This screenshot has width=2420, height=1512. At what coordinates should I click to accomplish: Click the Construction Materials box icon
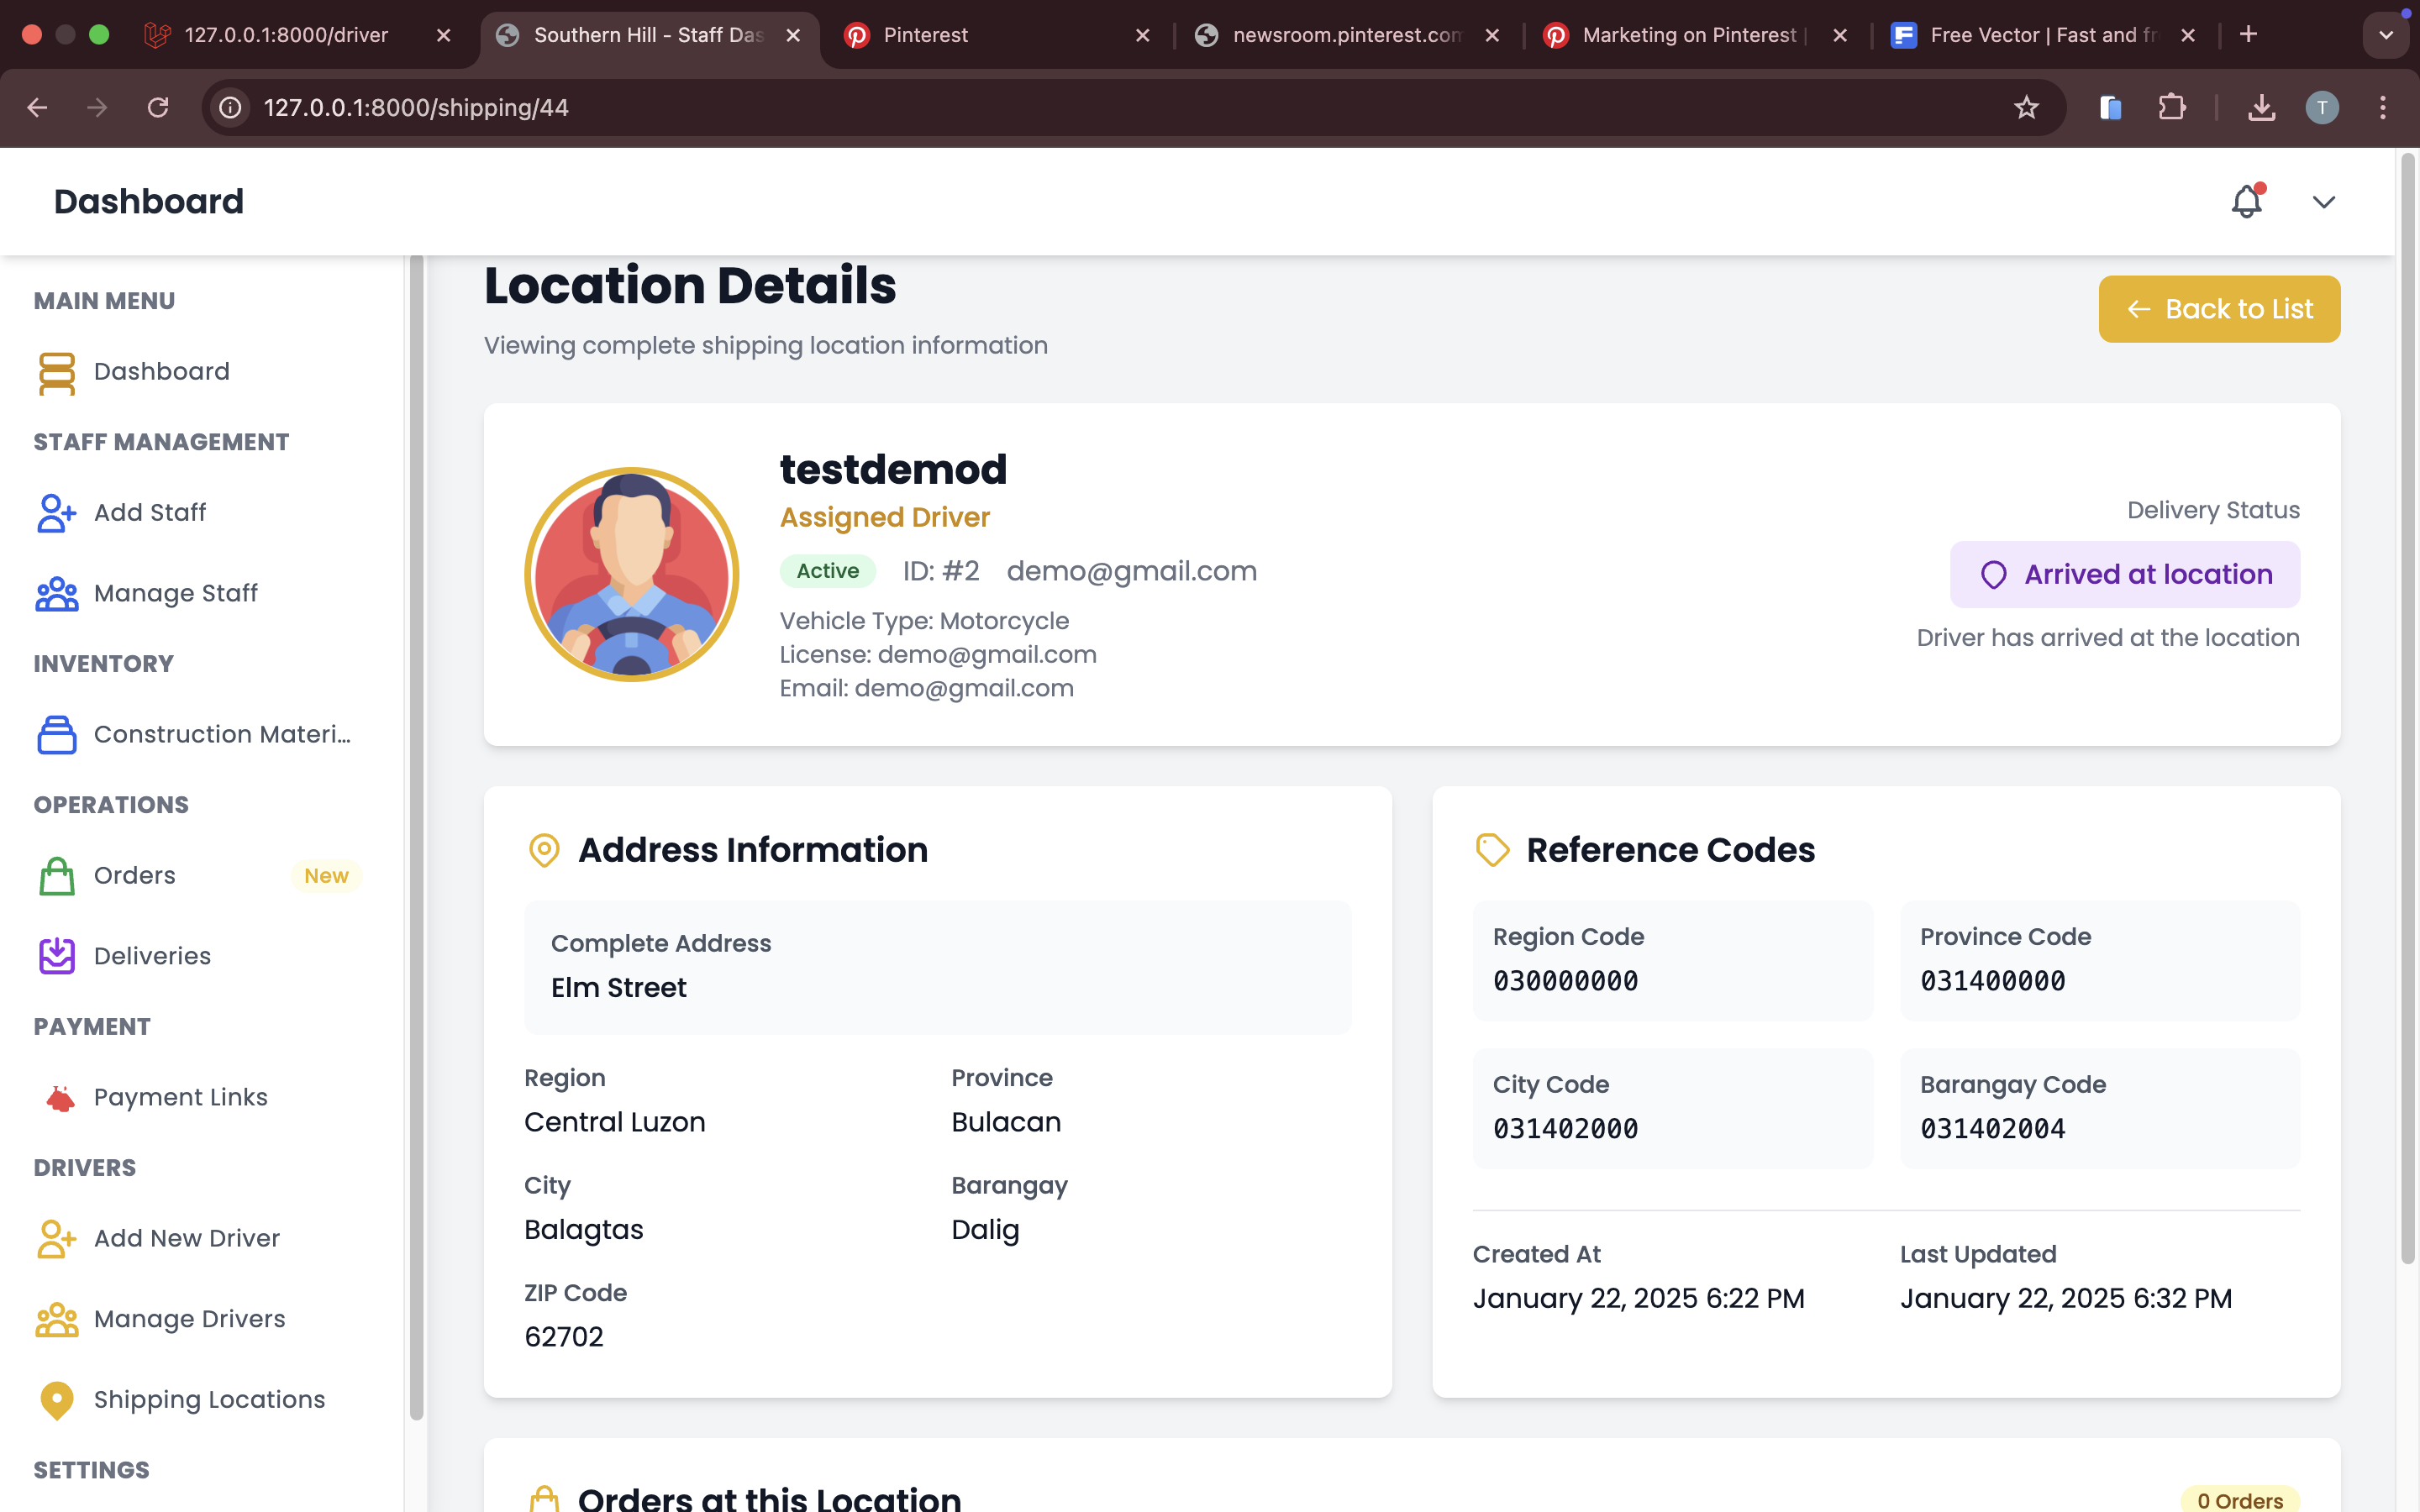pyautogui.click(x=56, y=735)
